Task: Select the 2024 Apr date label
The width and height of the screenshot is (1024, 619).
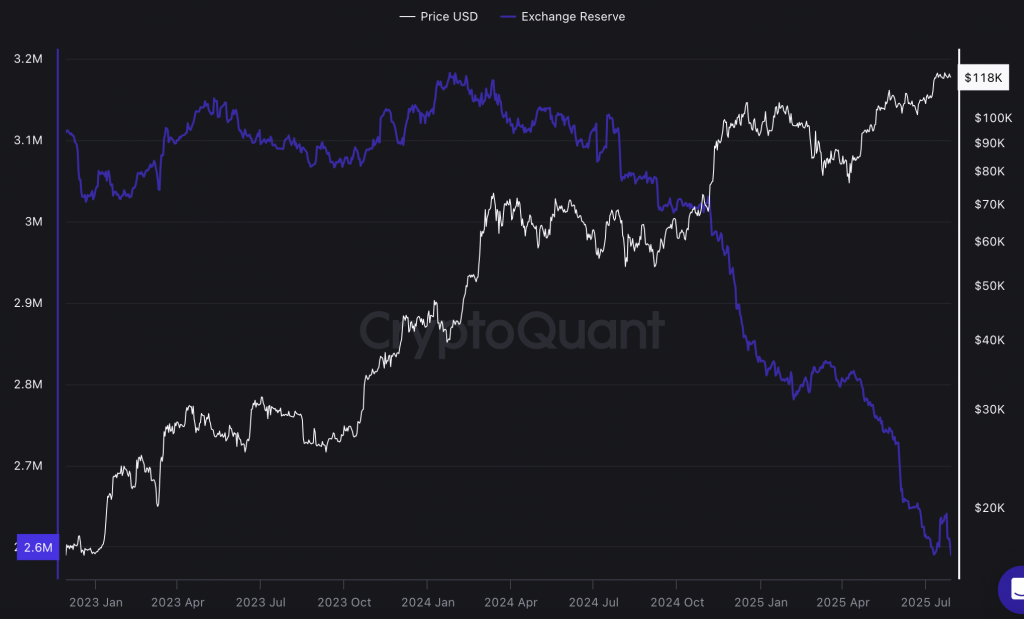Action: coord(510,602)
